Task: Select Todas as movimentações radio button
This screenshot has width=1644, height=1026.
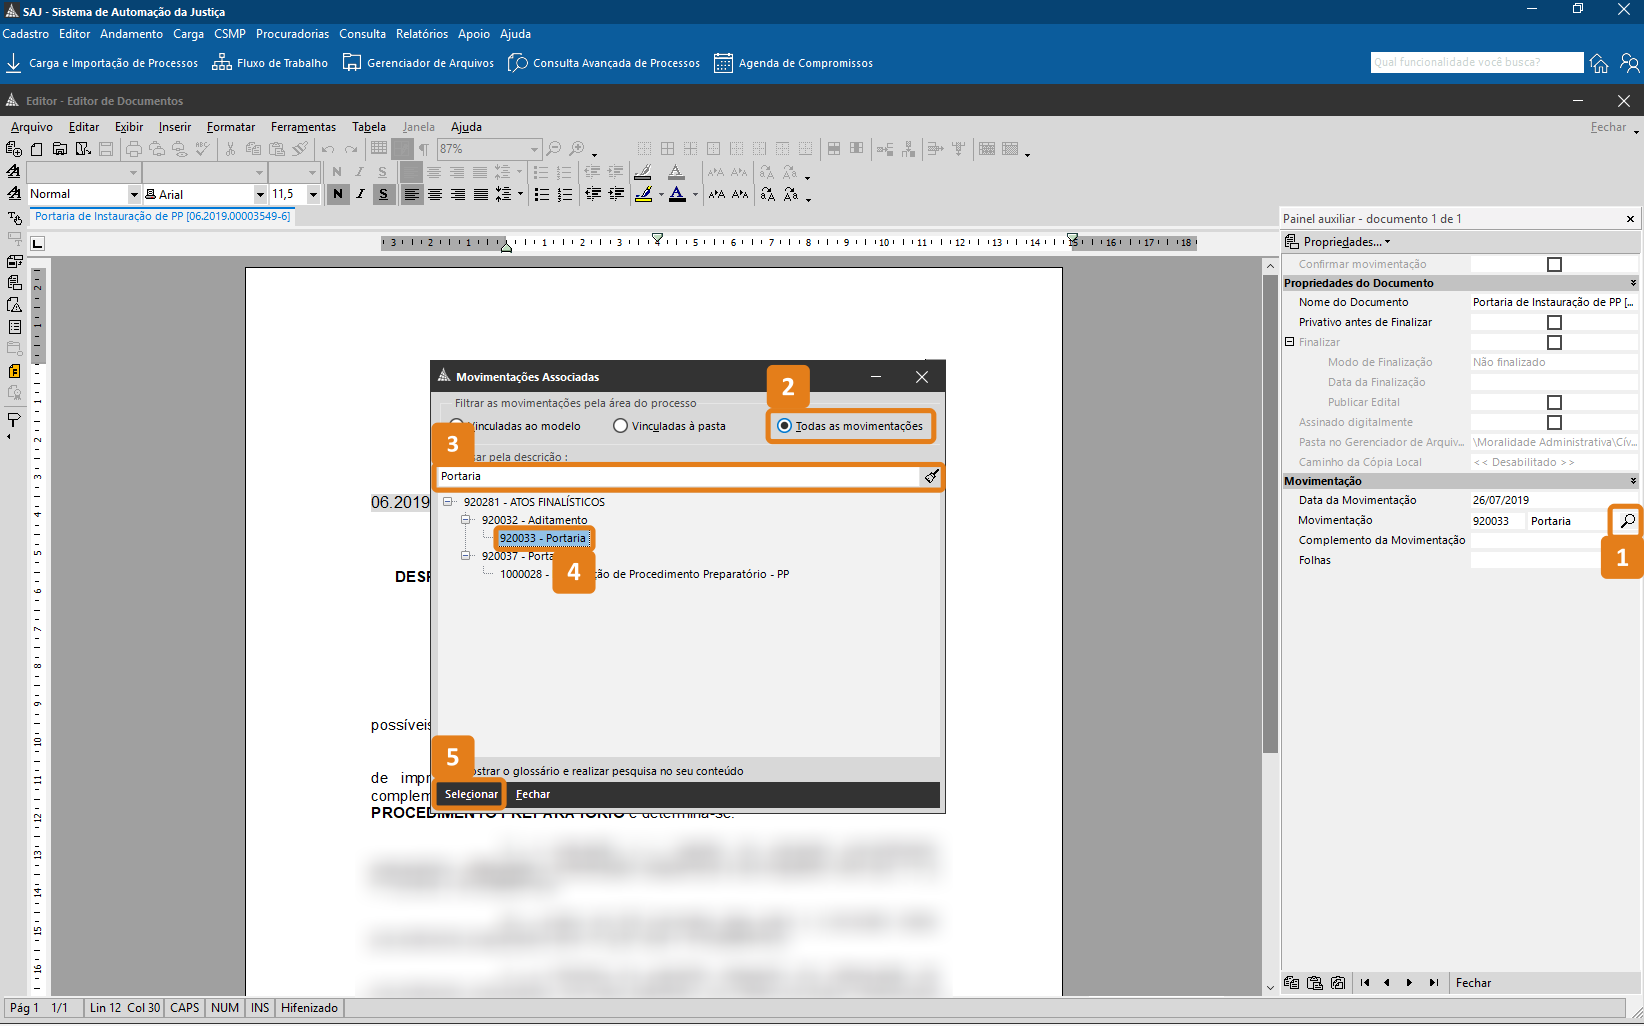Action: (785, 426)
